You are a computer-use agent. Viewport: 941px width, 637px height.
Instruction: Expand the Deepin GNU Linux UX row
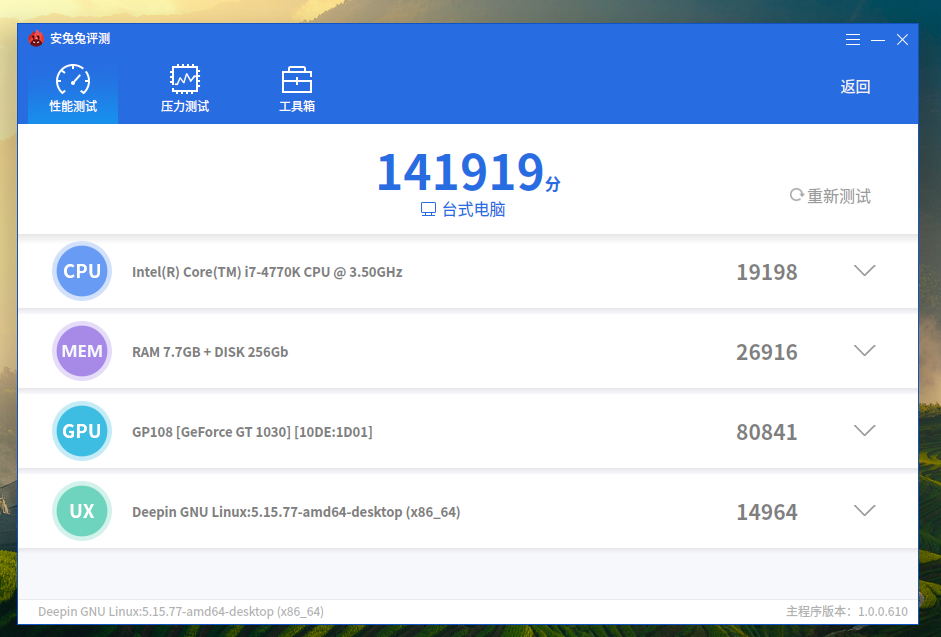click(864, 510)
